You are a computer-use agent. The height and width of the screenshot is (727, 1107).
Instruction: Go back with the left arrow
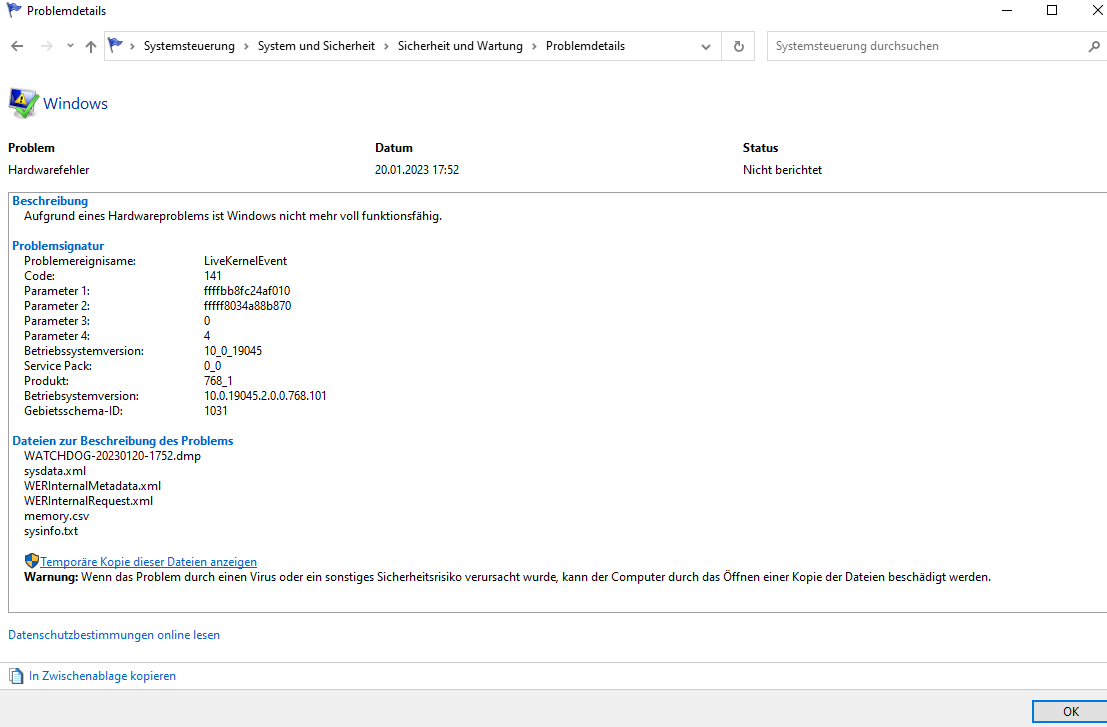tap(17, 46)
